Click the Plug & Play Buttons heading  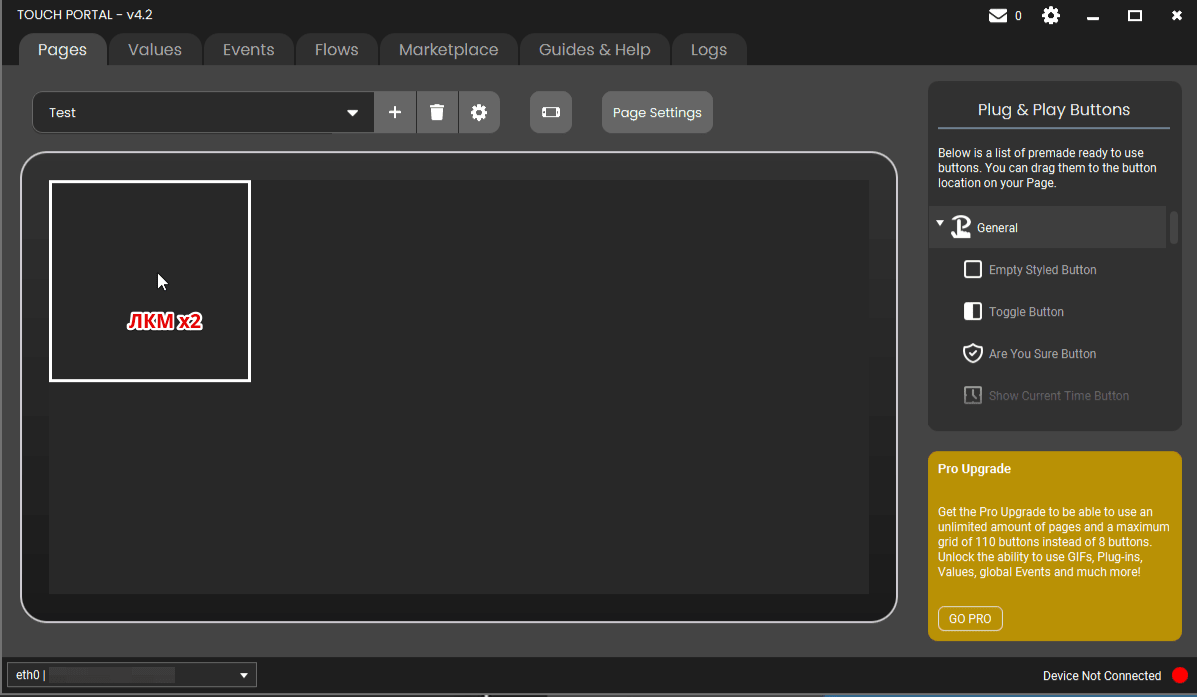point(1053,109)
